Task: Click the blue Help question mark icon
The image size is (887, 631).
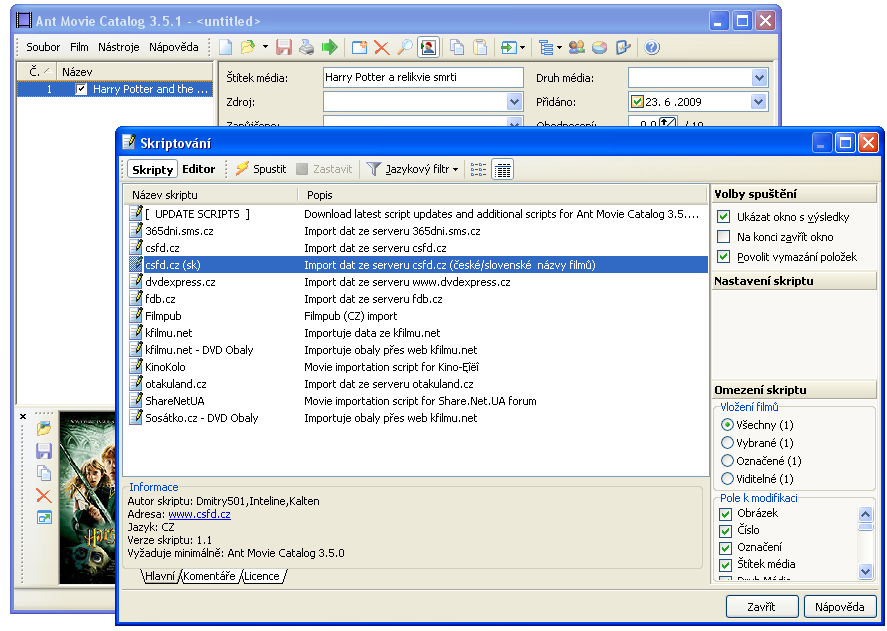Action: [652, 47]
